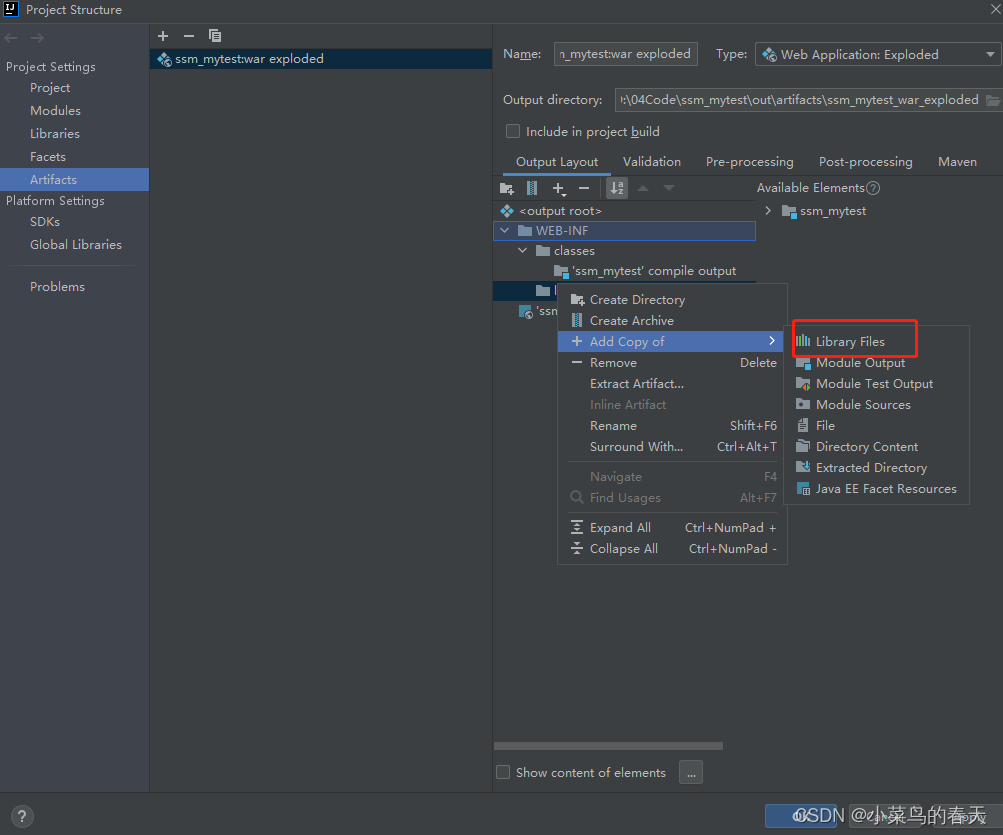Go back with the left arrow
1003x835 pixels.
pos(11,38)
